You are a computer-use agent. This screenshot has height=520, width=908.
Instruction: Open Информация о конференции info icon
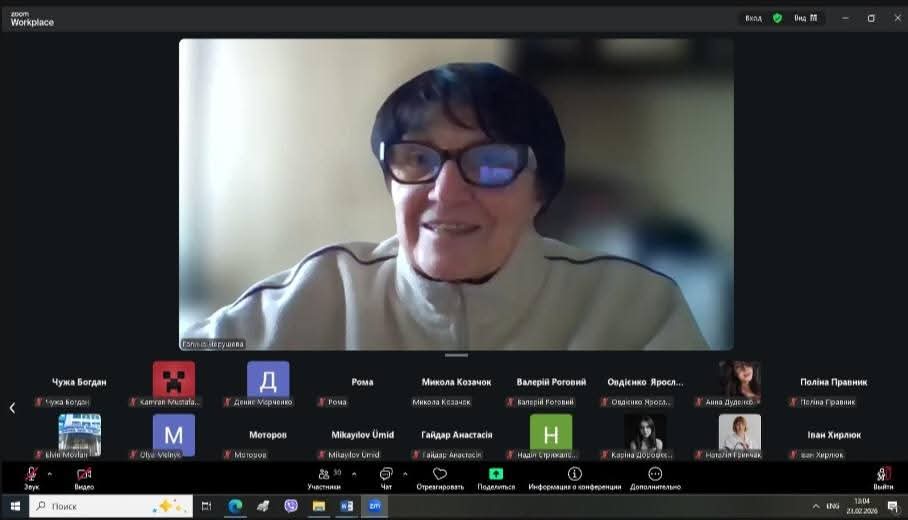point(574,475)
